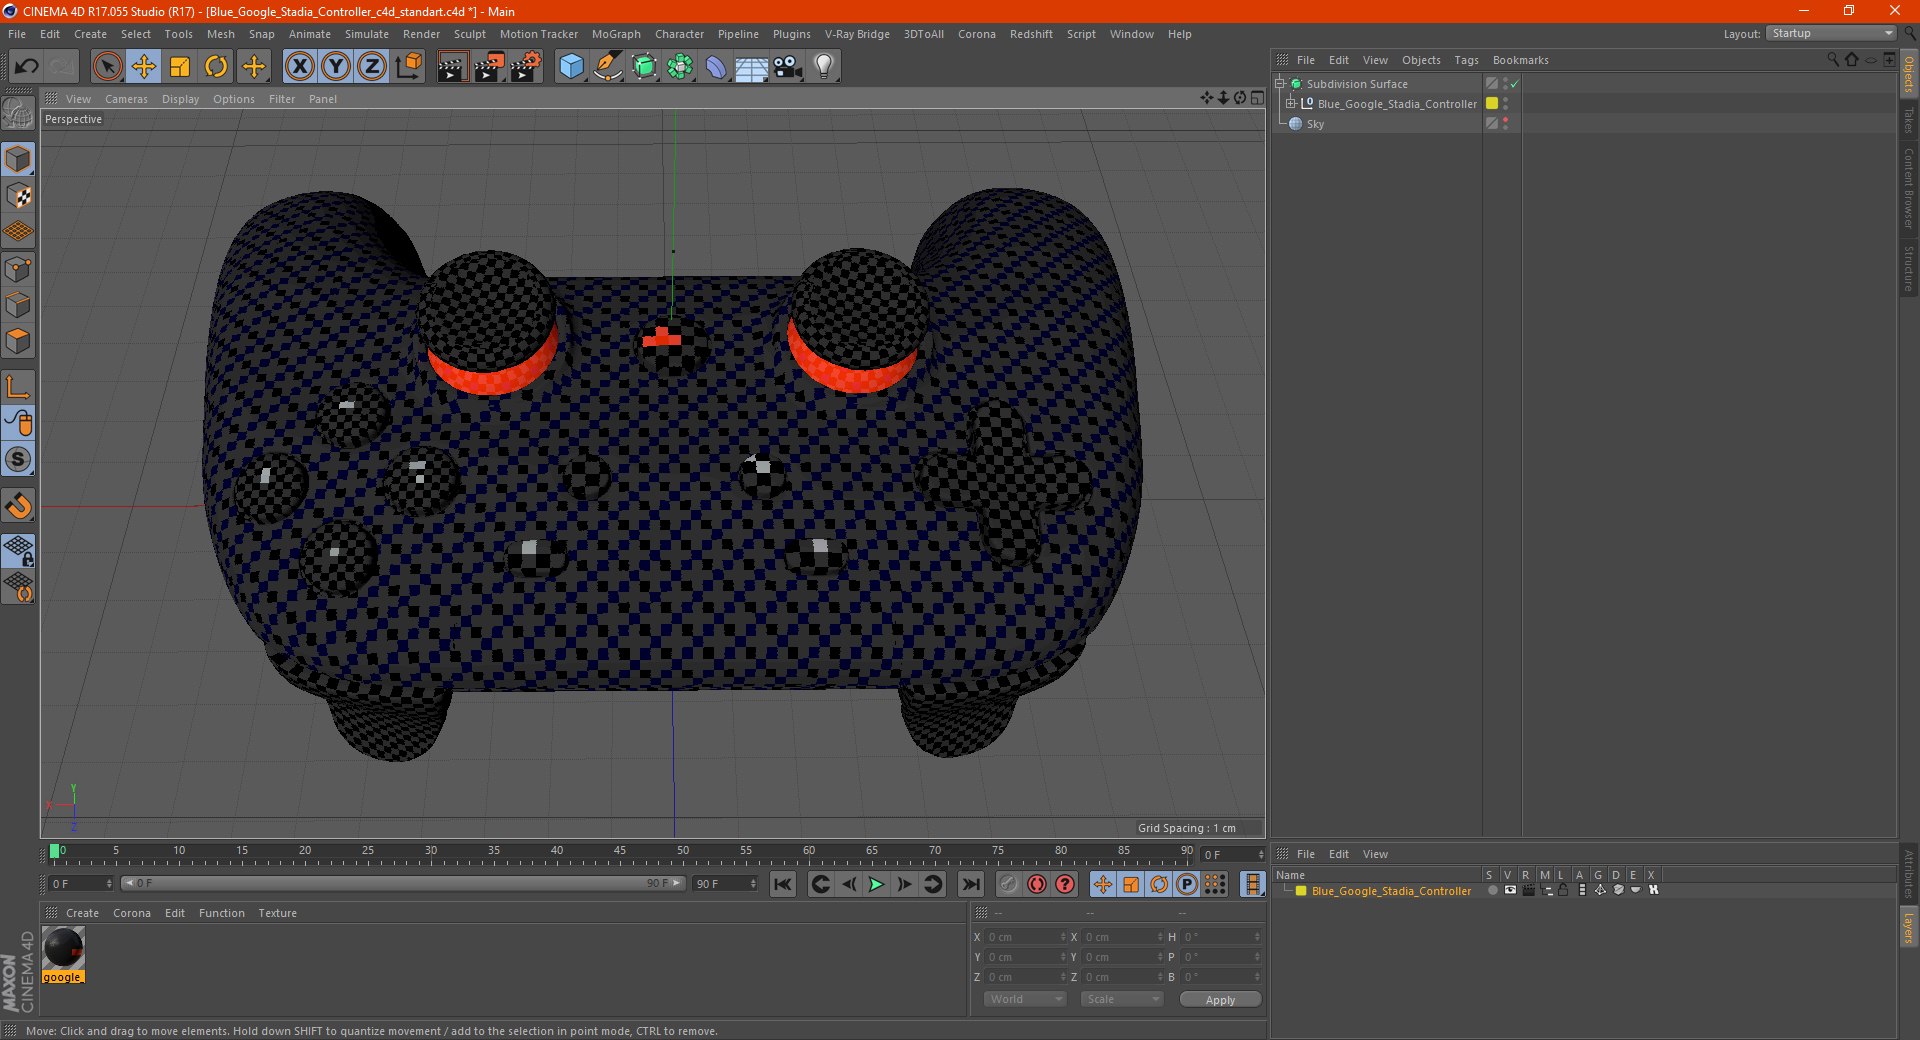This screenshot has height=1040, width=1920.
Task: Switch to Edges mode
Action: coord(18,304)
